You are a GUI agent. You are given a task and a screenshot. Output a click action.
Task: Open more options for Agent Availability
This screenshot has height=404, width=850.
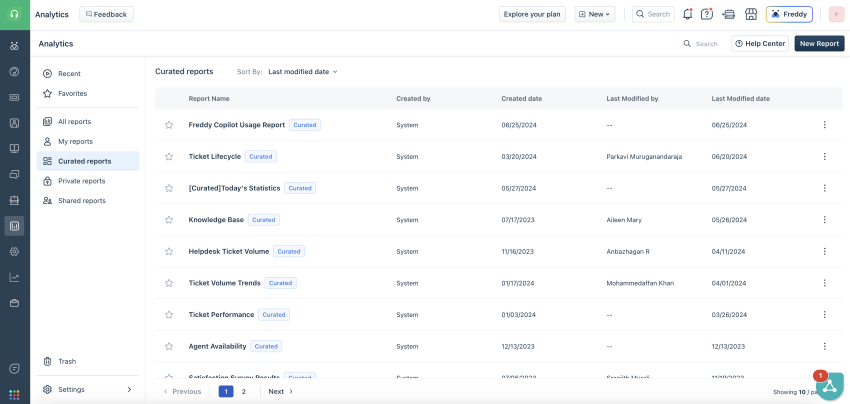click(825, 346)
